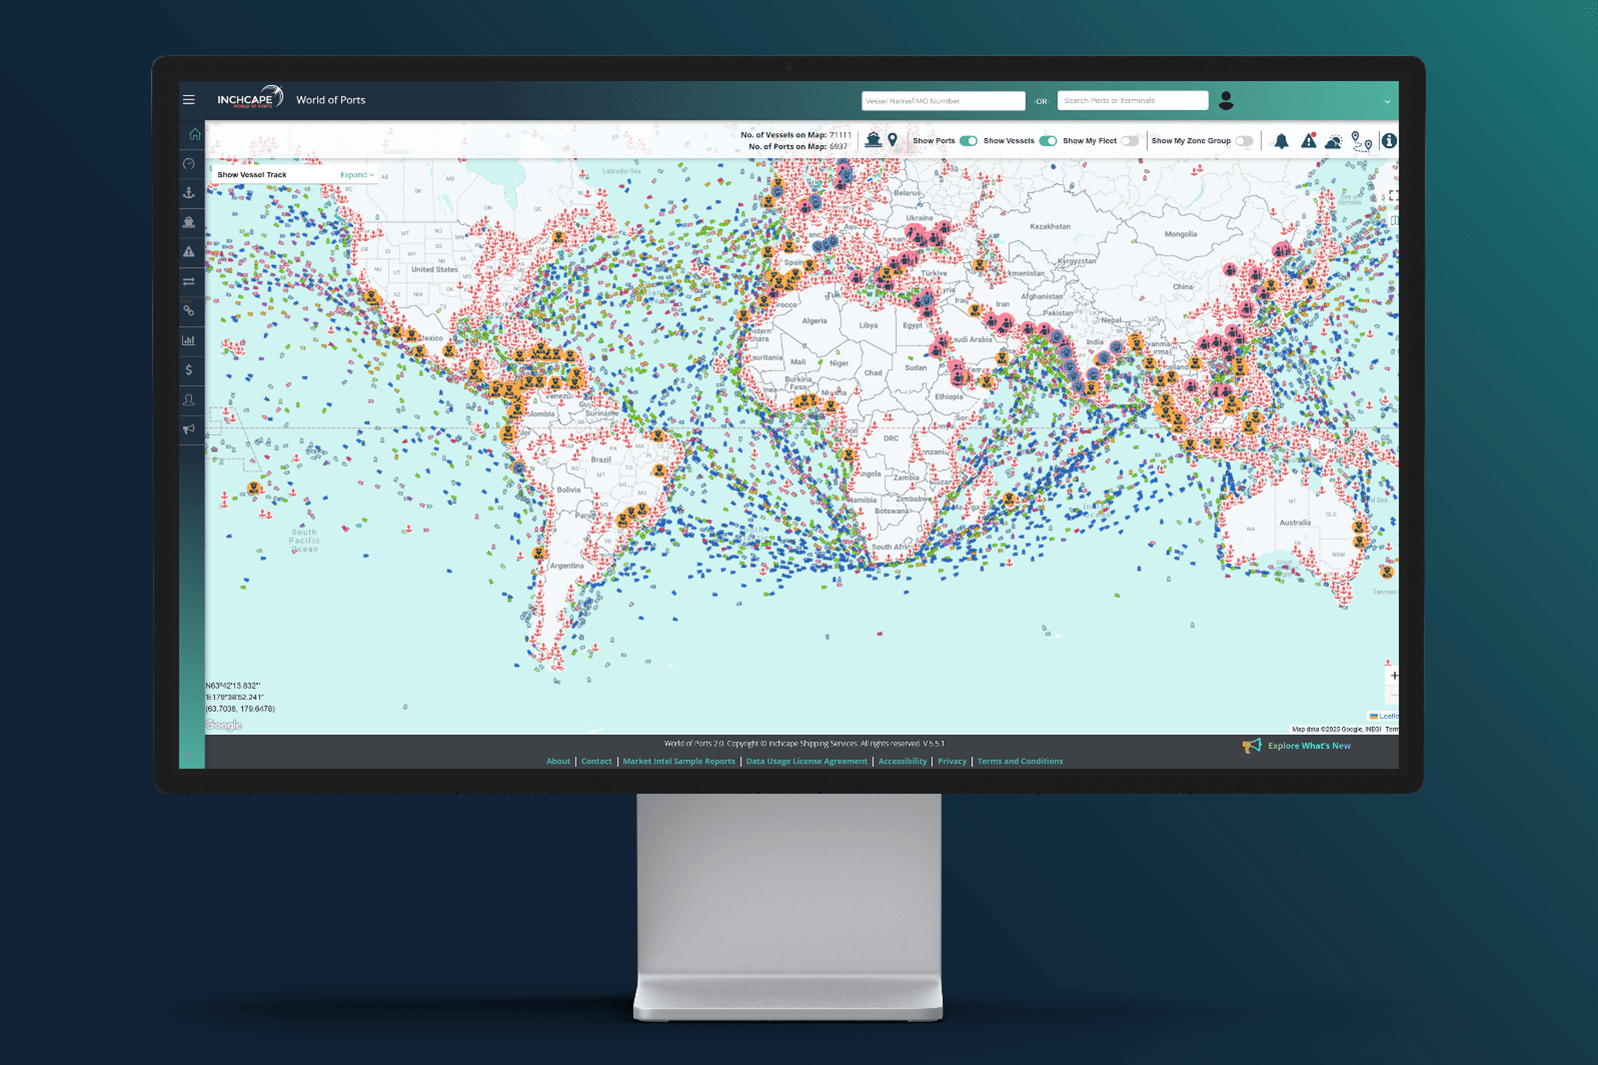The width and height of the screenshot is (1598, 1065).
Task: Disable the Show Vessels switch
Action: tap(1048, 141)
